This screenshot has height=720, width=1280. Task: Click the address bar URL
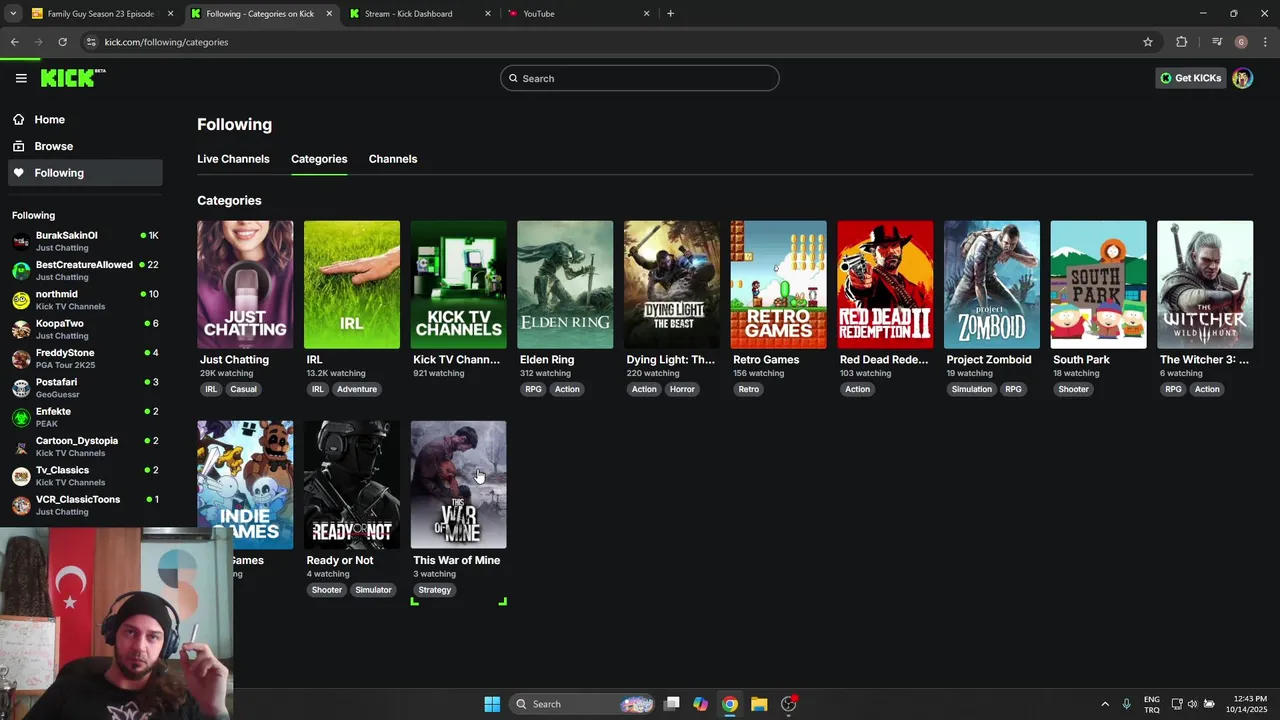166,42
